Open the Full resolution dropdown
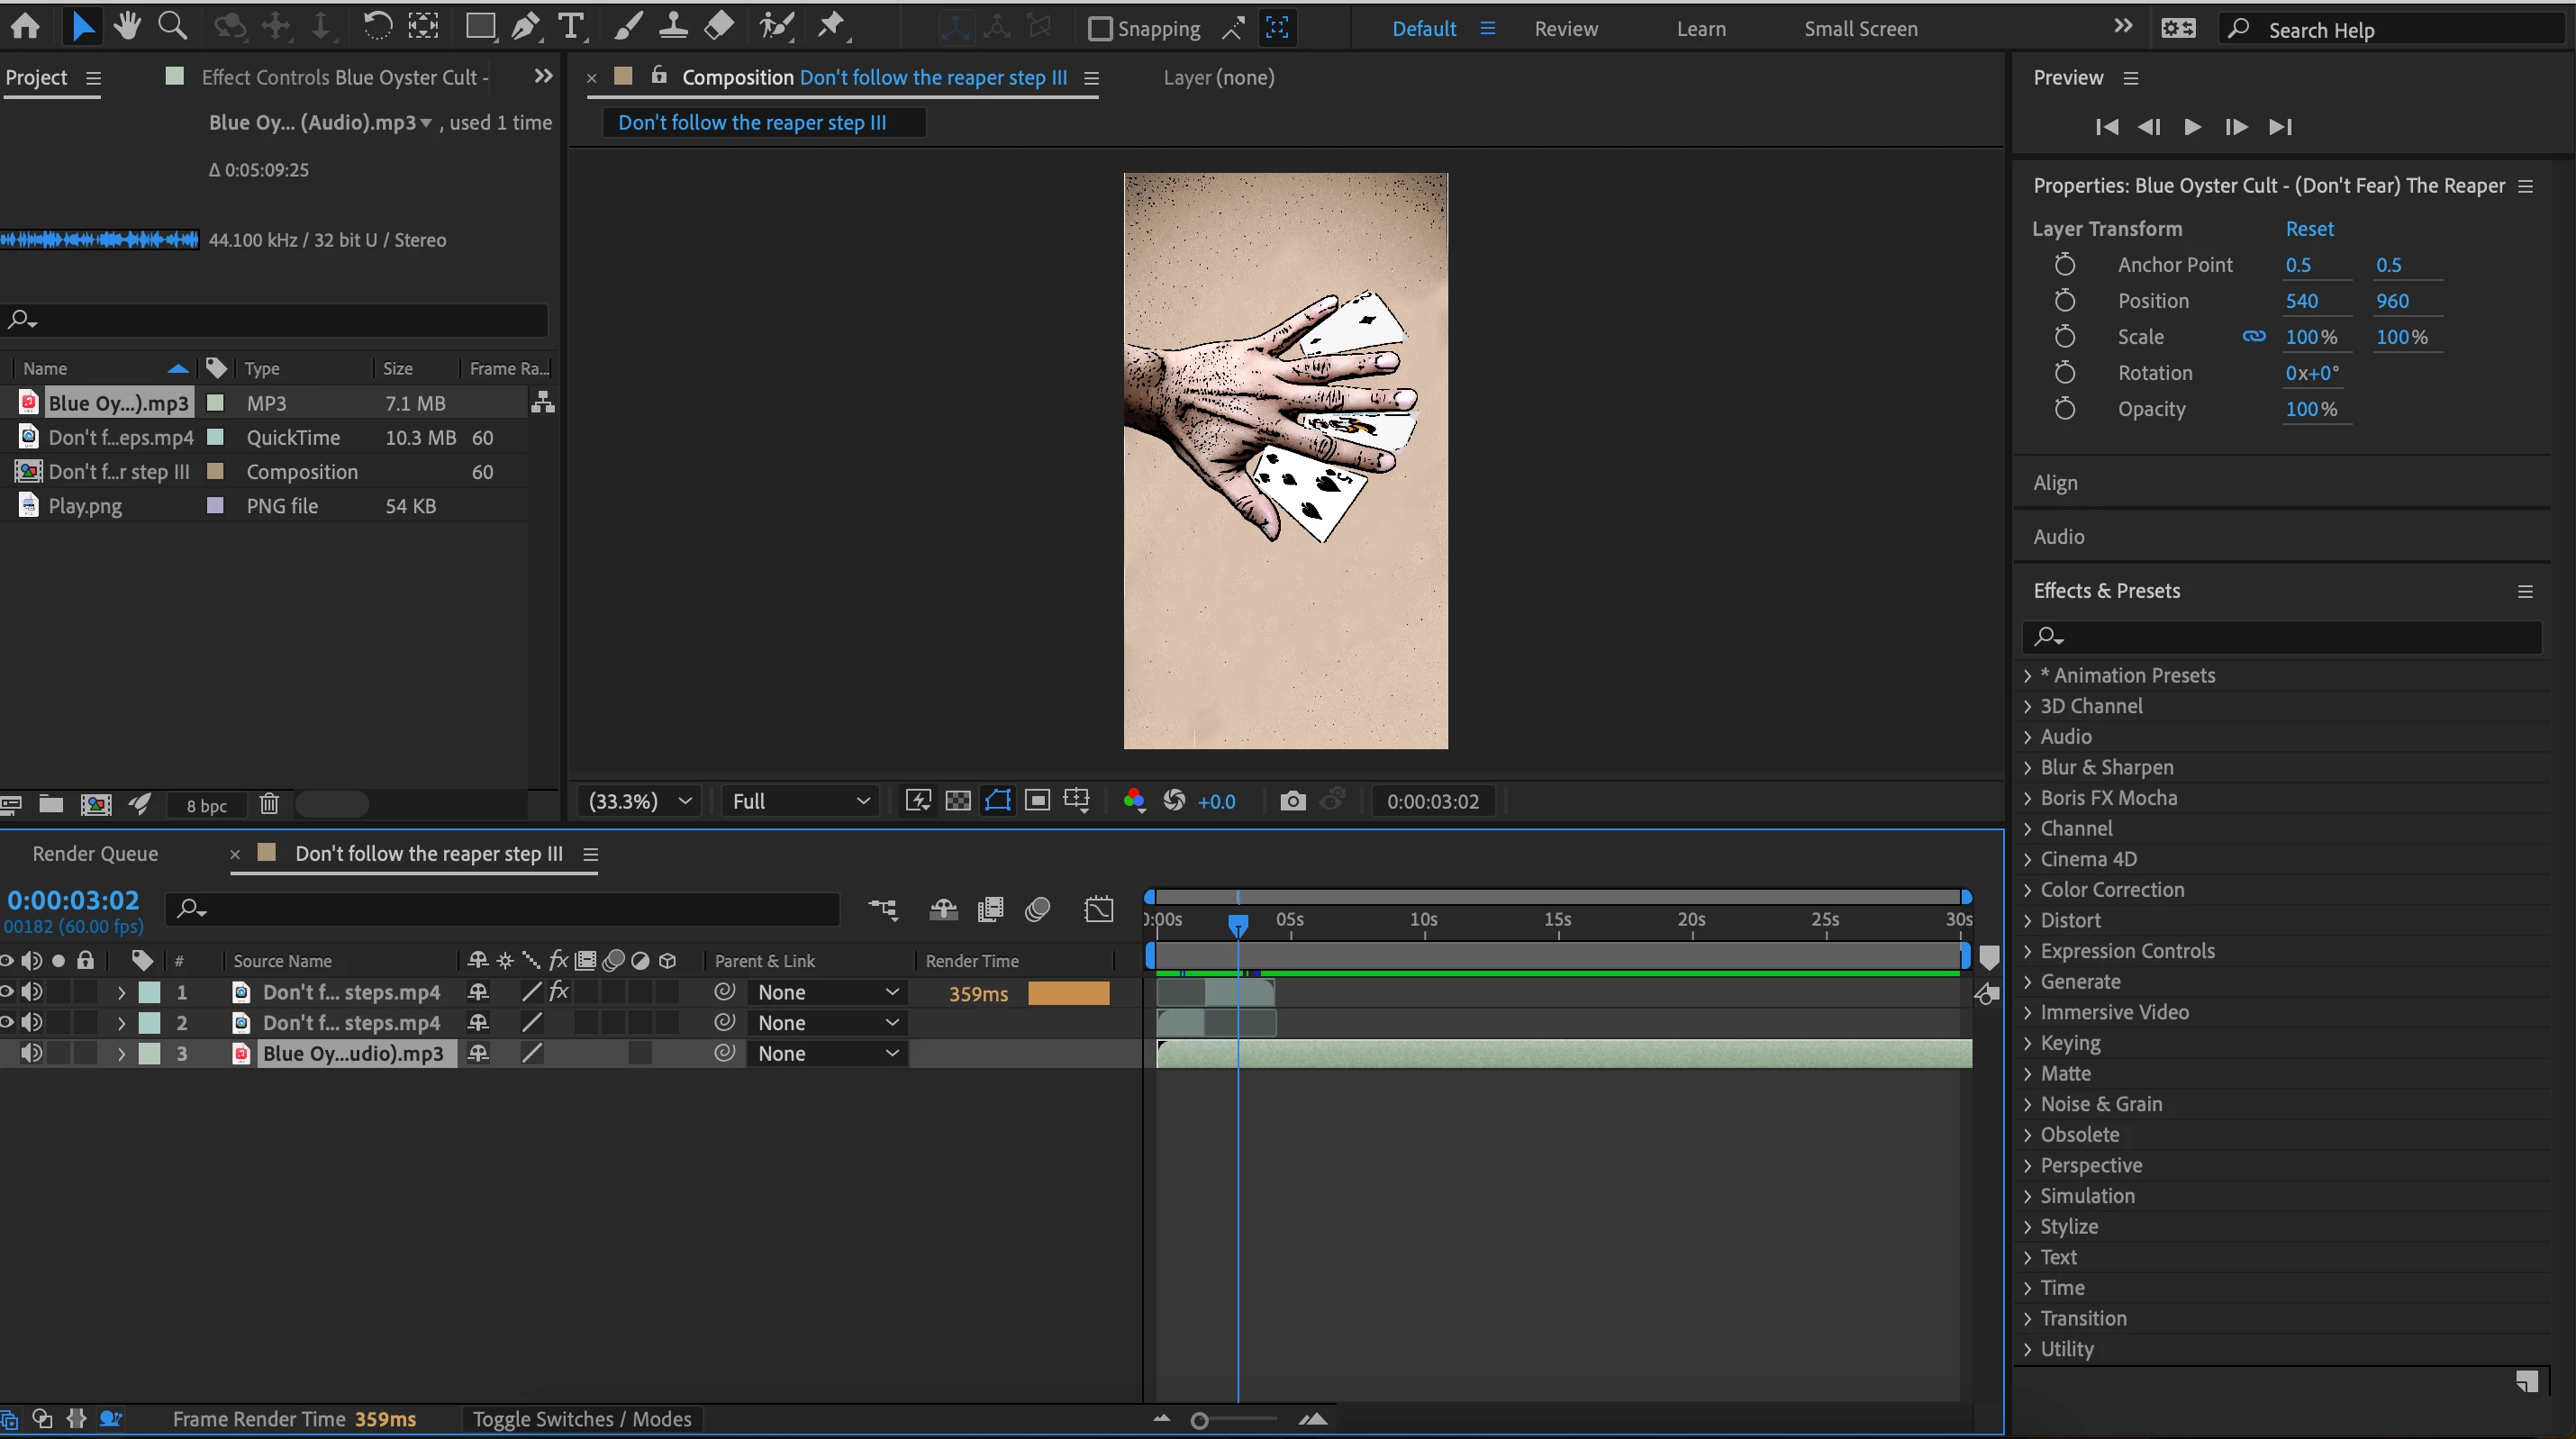This screenshot has height=1439, width=2576. (800, 801)
